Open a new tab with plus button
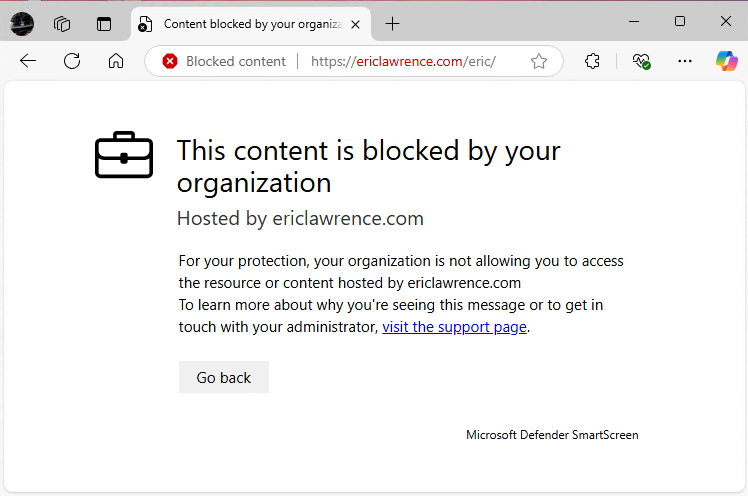Viewport: 748px width, 496px height. (x=393, y=23)
